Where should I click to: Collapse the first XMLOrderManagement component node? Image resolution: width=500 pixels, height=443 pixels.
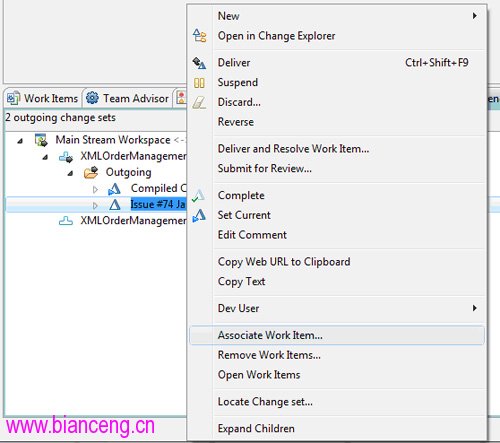45,157
